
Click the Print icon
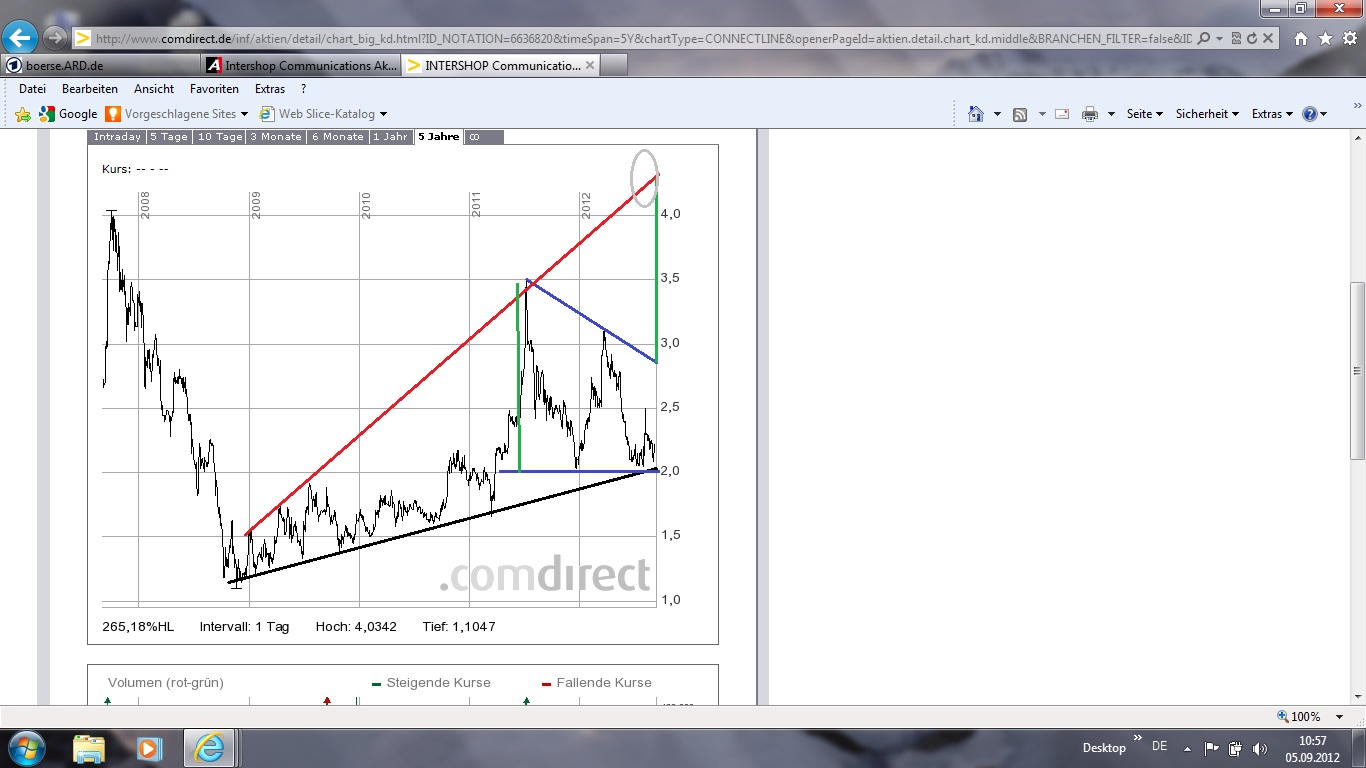tap(1088, 114)
